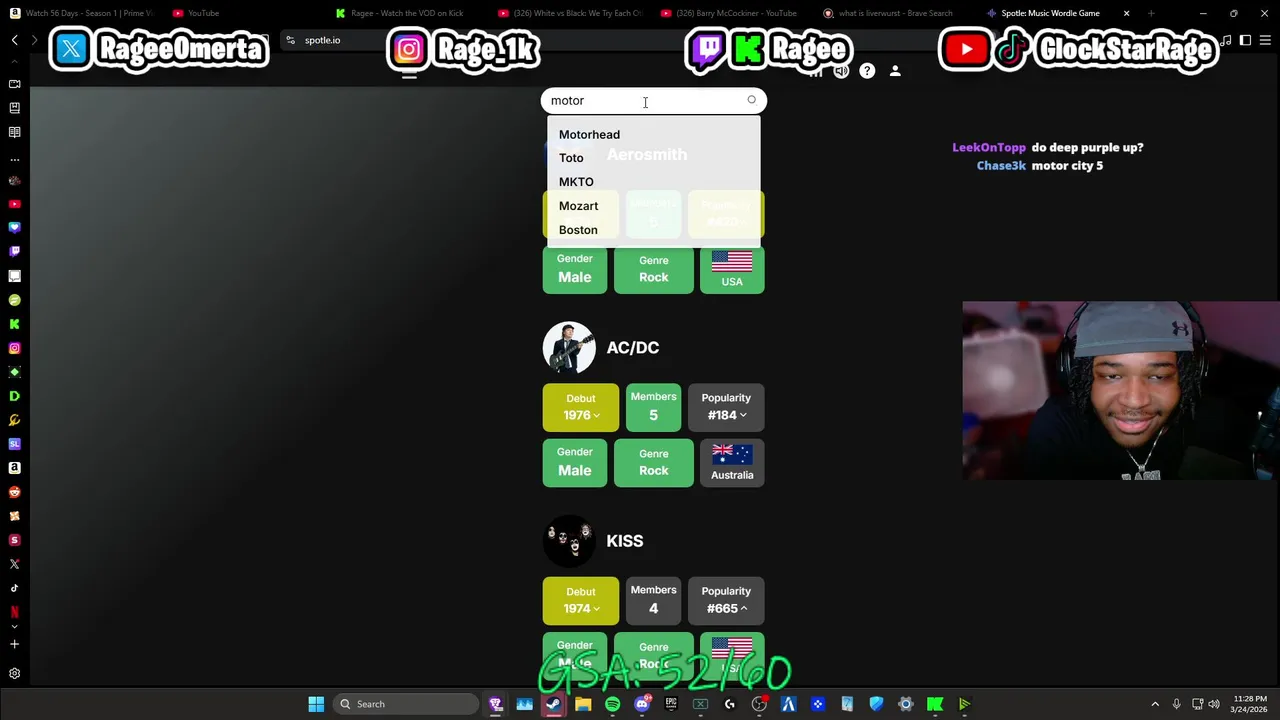
Task: Expand KISS Debut 1974 hint
Action: tap(597, 609)
